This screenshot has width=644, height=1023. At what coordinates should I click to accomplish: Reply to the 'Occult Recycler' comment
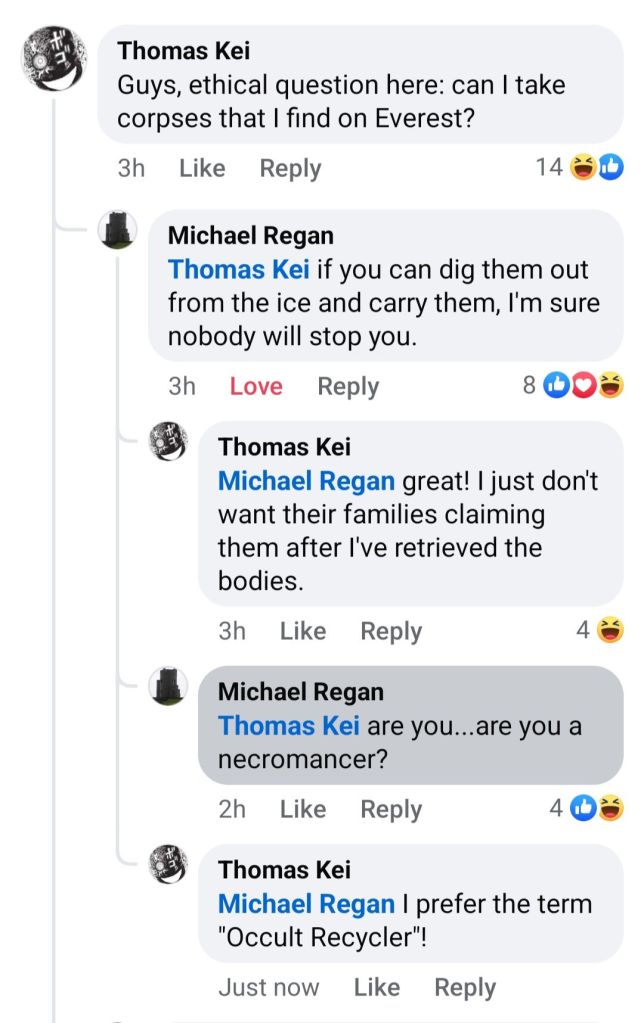pos(465,988)
